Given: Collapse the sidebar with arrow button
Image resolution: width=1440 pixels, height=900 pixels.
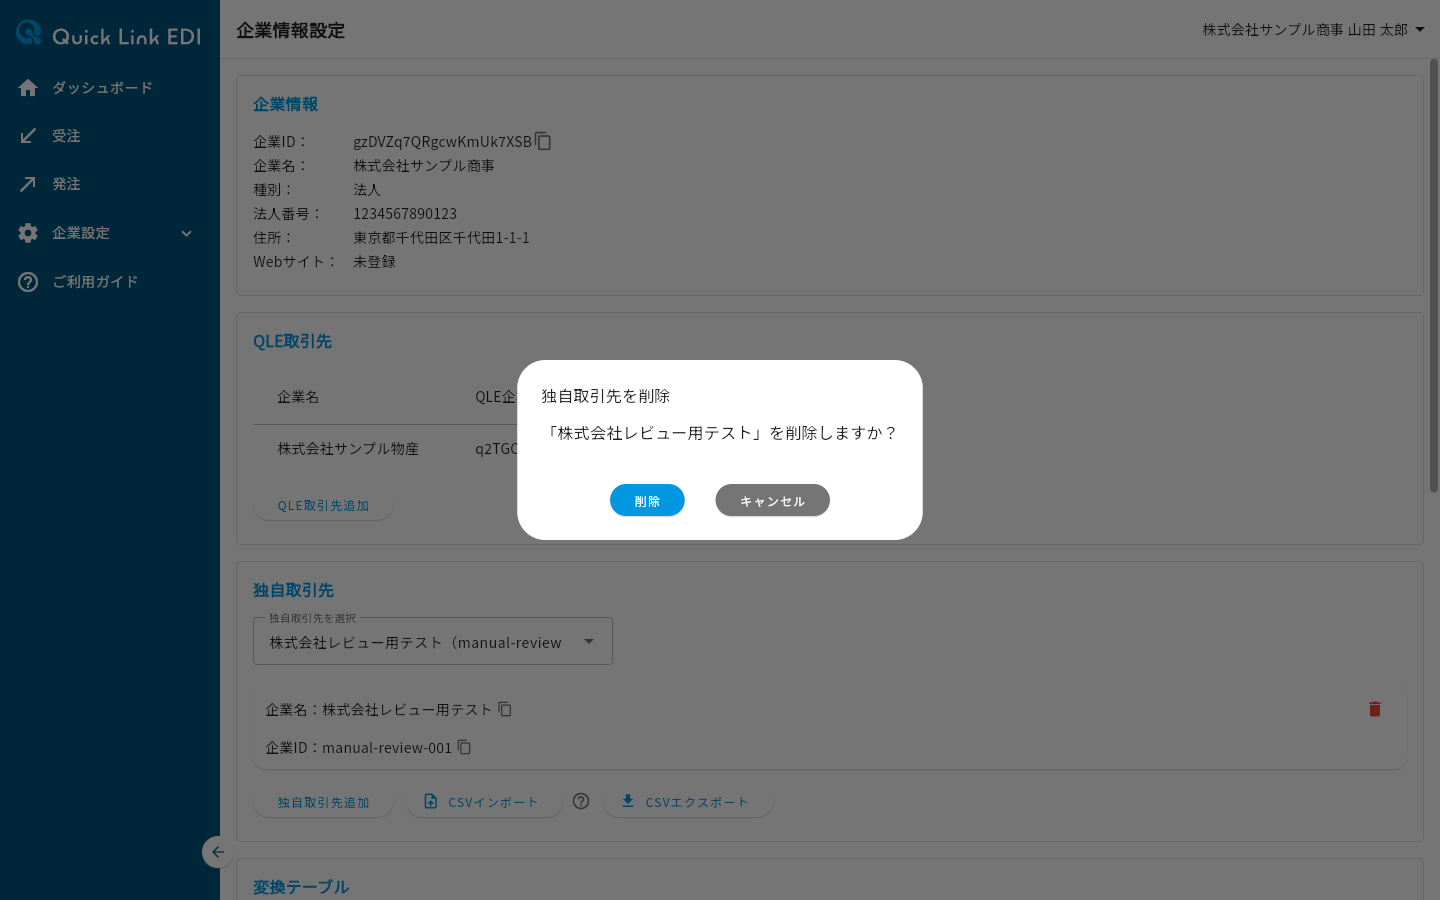Looking at the screenshot, I should click(x=217, y=852).
